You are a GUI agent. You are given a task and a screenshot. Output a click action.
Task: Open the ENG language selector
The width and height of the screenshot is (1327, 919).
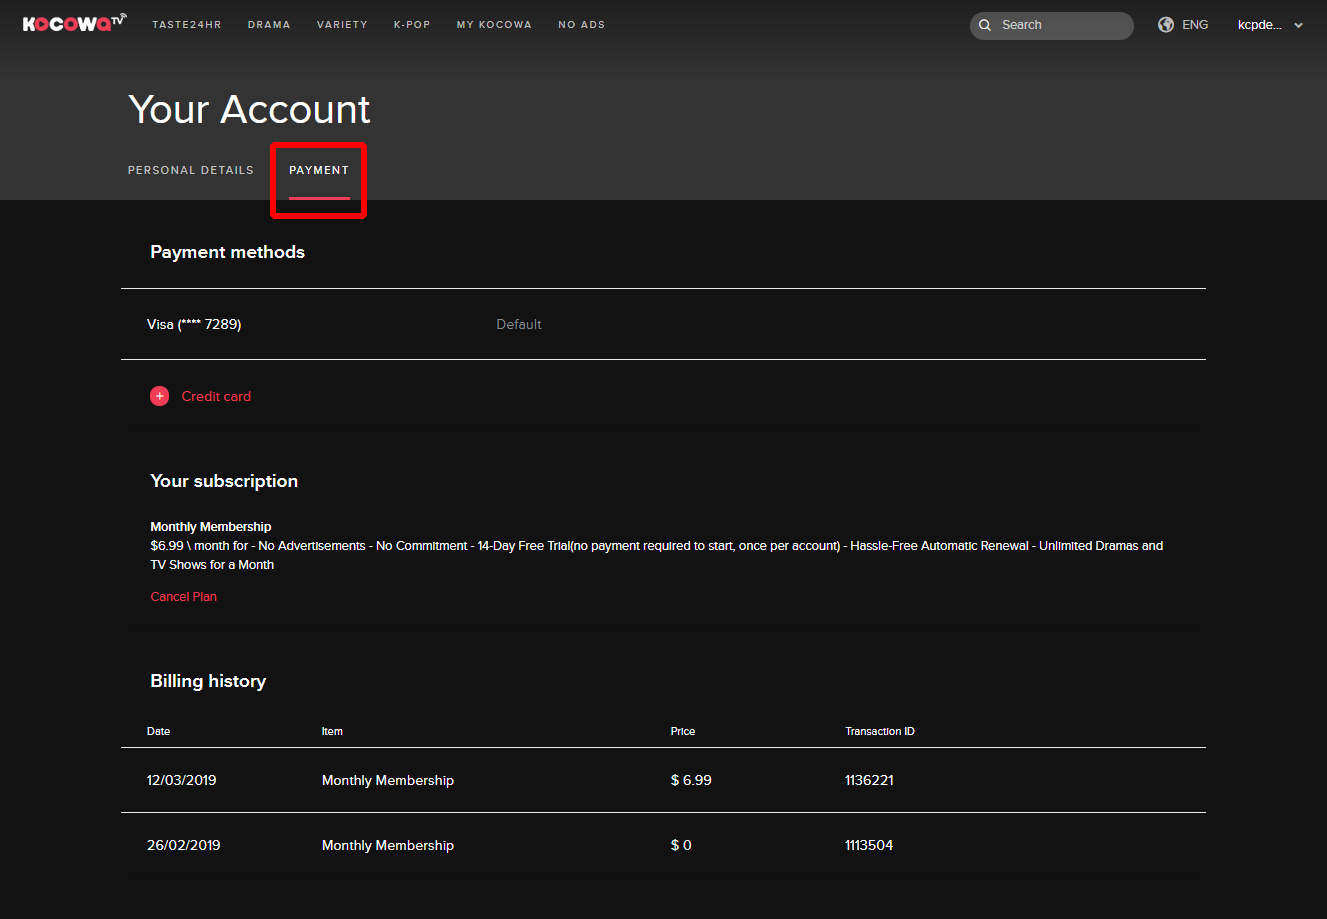coord(1195,25)
